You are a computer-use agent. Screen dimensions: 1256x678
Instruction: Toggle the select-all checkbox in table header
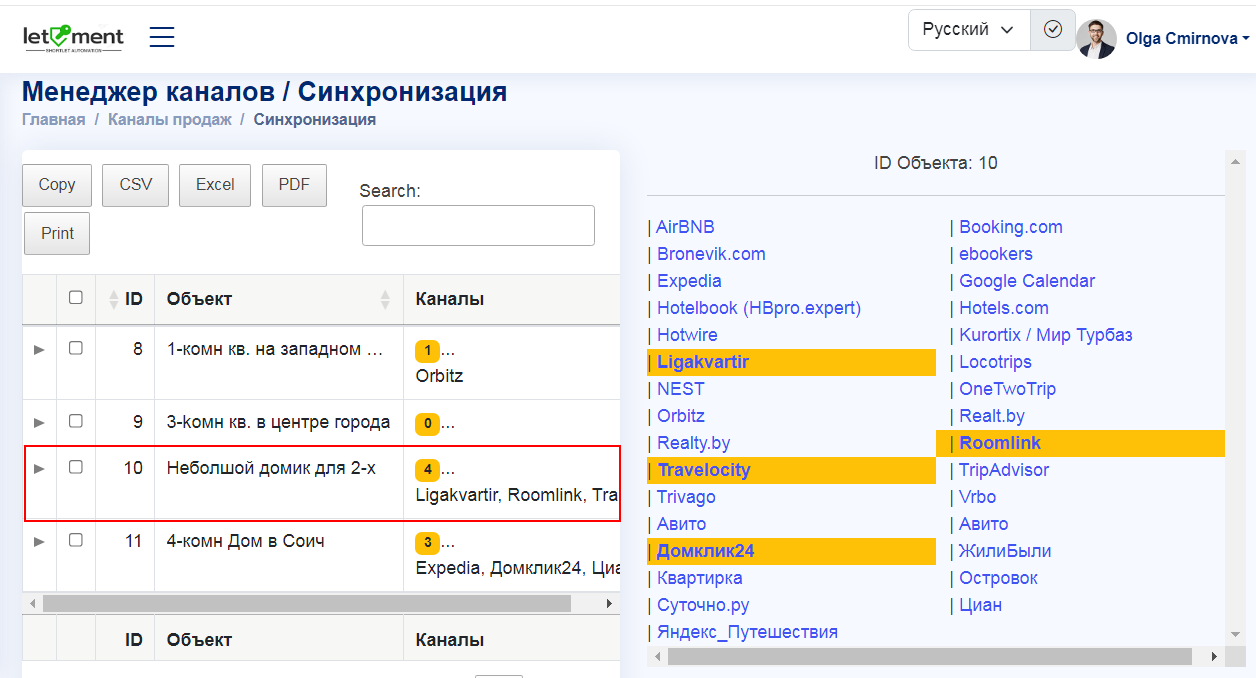pyautogui.click(x=76, y=297)
